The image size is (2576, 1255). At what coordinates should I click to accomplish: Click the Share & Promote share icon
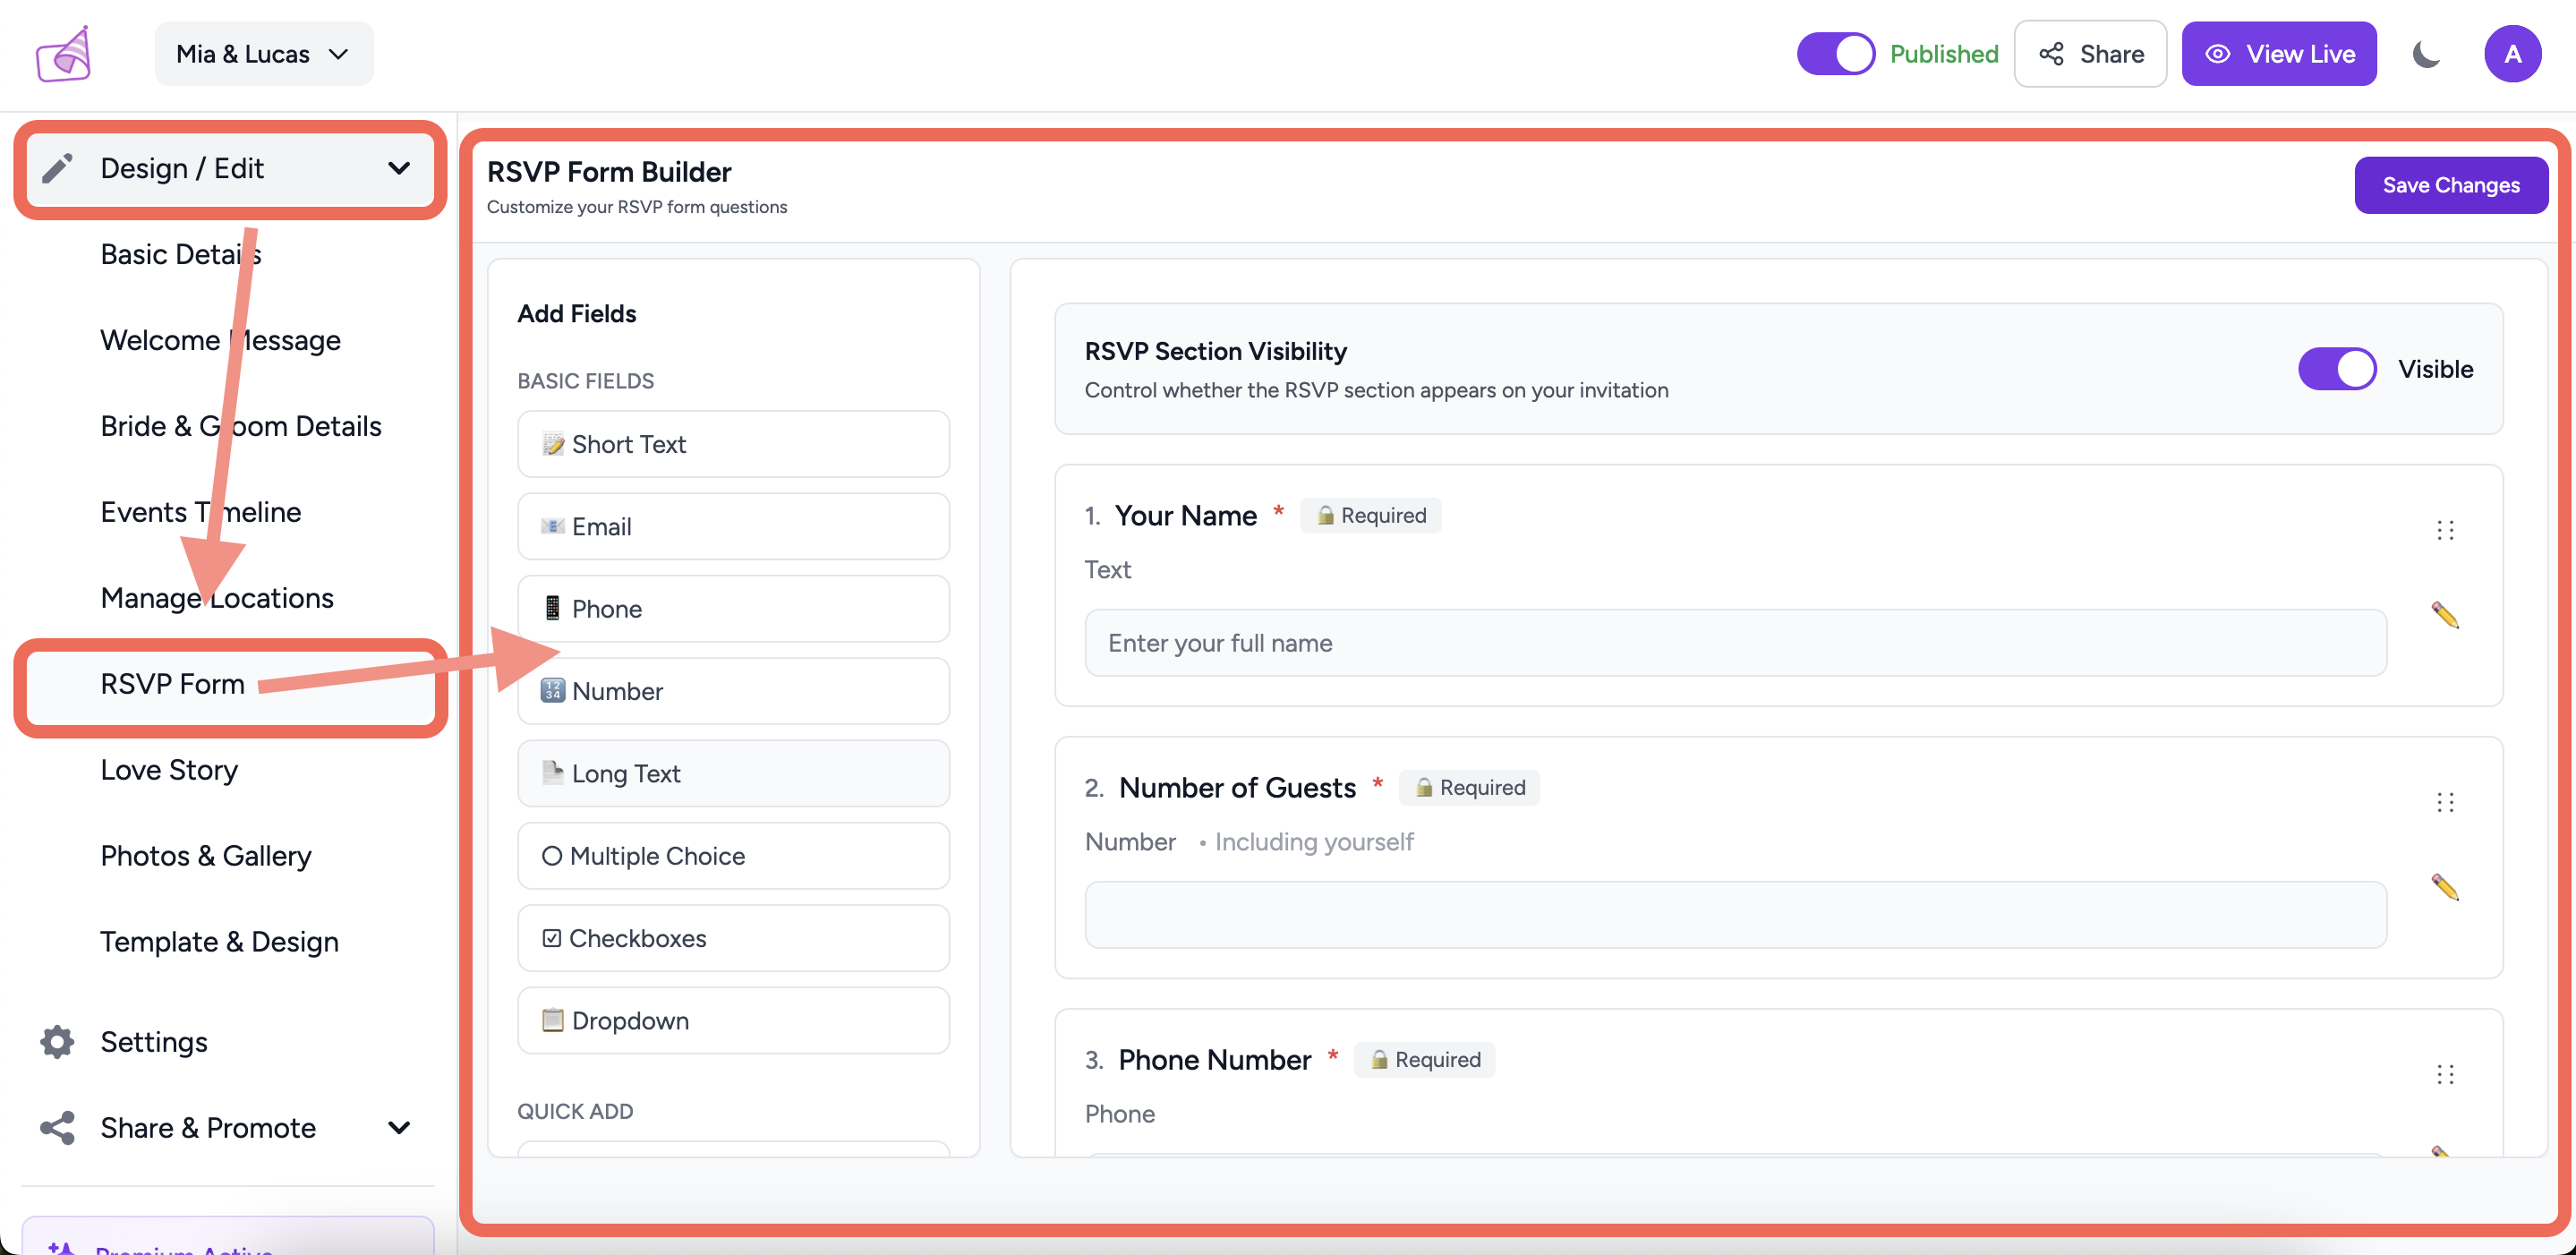(x=57, y=1128)
